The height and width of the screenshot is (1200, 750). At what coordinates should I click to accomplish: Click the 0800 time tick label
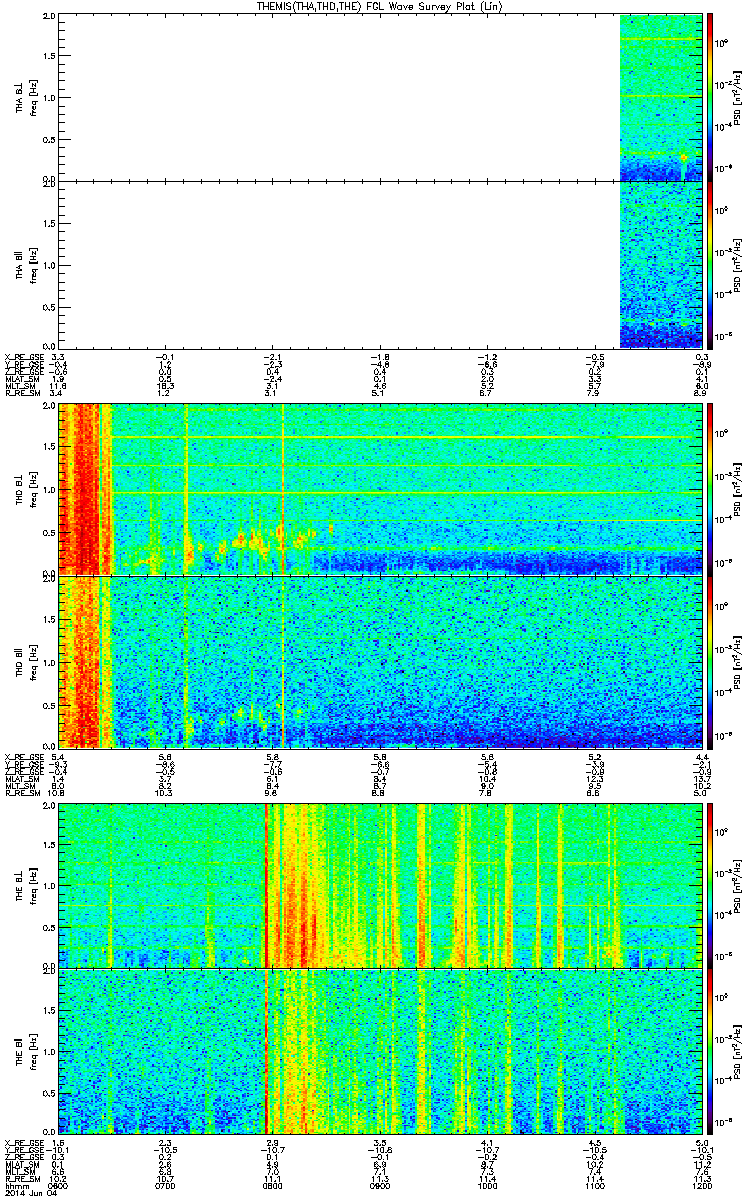[274, 1185]
